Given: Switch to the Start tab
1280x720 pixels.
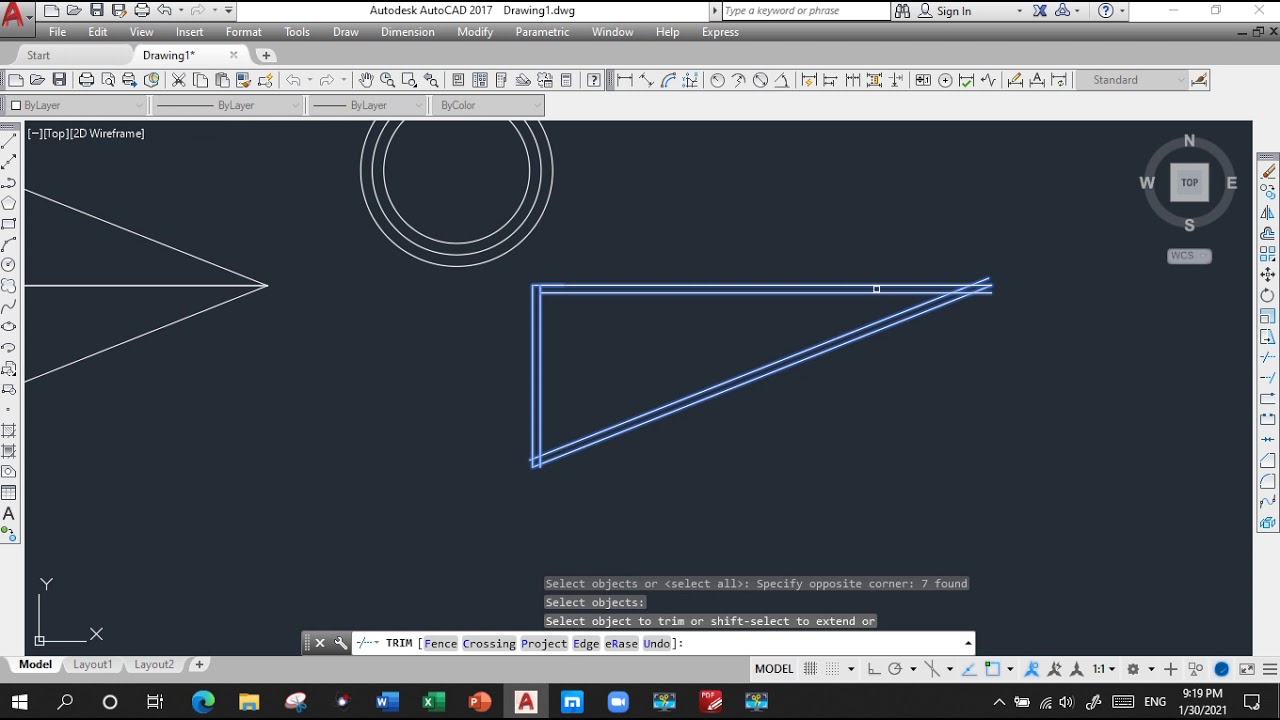Looking at the screenshot, I should pos(38,55).
